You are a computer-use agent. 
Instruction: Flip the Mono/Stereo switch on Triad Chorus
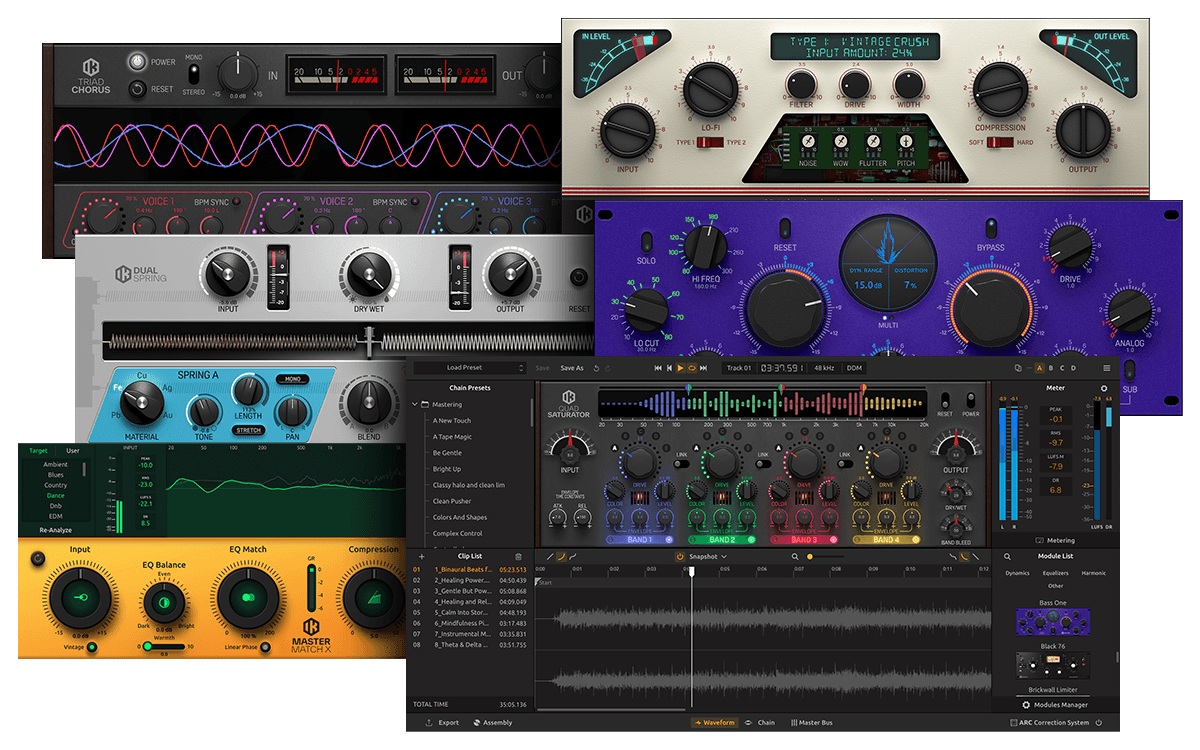(194, 75)
